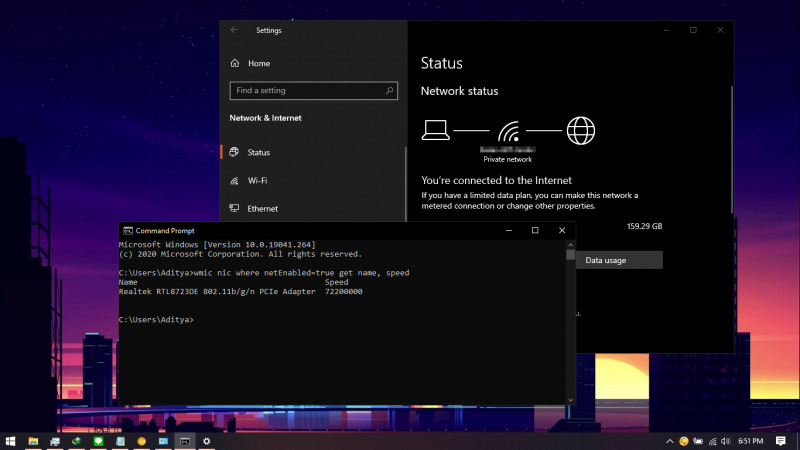Viewport: 800px width, 450px height.
Task: Click the "72200000" speed value
Action: pos(343,291)
